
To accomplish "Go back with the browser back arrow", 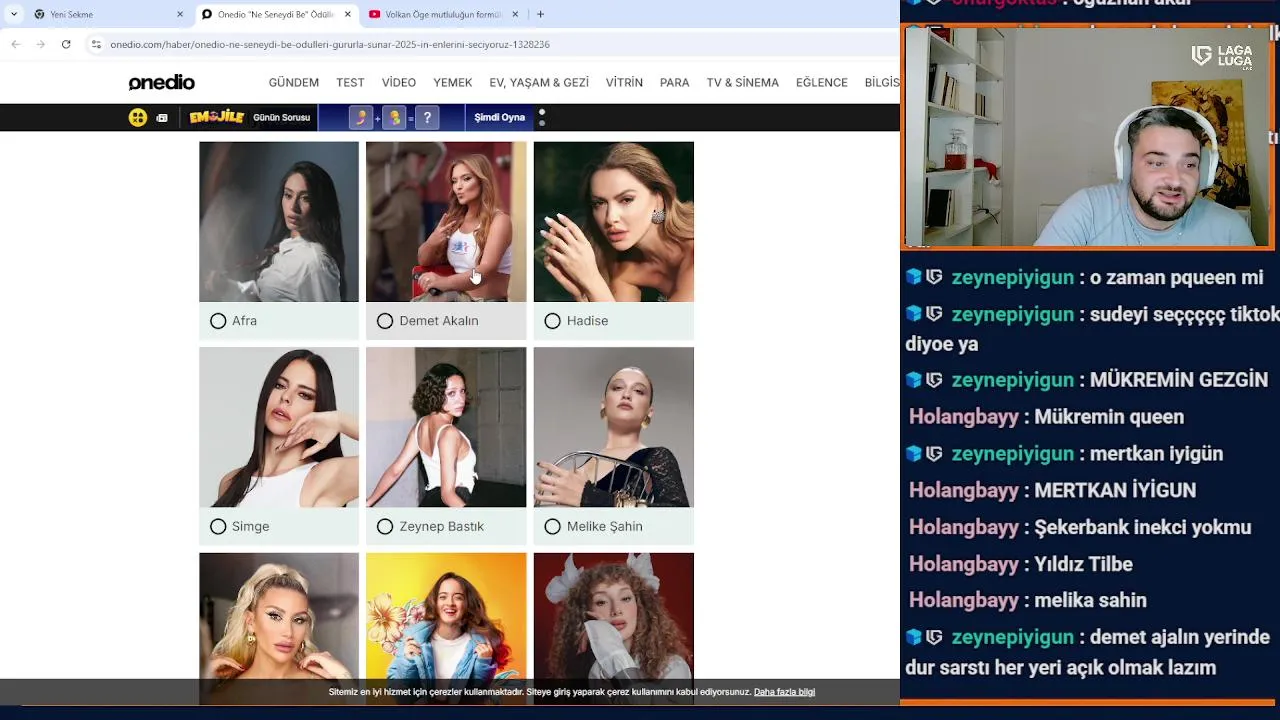I will point(15,44).
